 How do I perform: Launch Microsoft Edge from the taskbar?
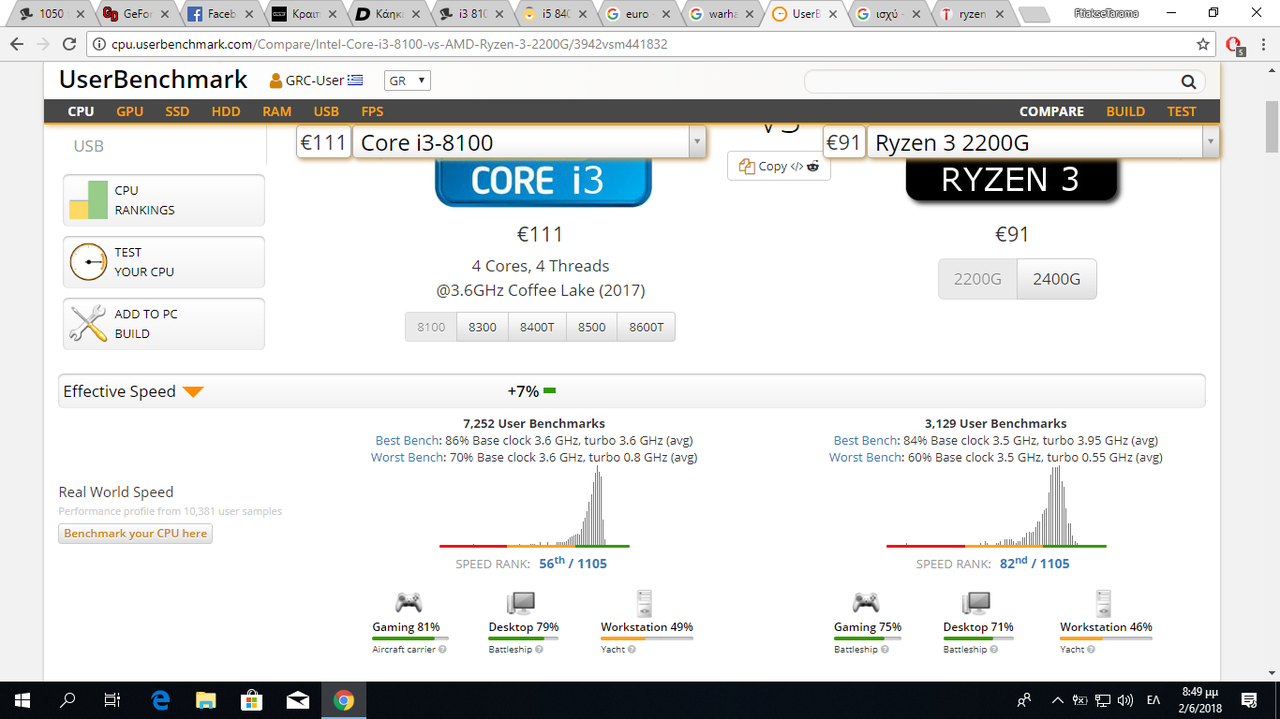click(x=160, y=700)
